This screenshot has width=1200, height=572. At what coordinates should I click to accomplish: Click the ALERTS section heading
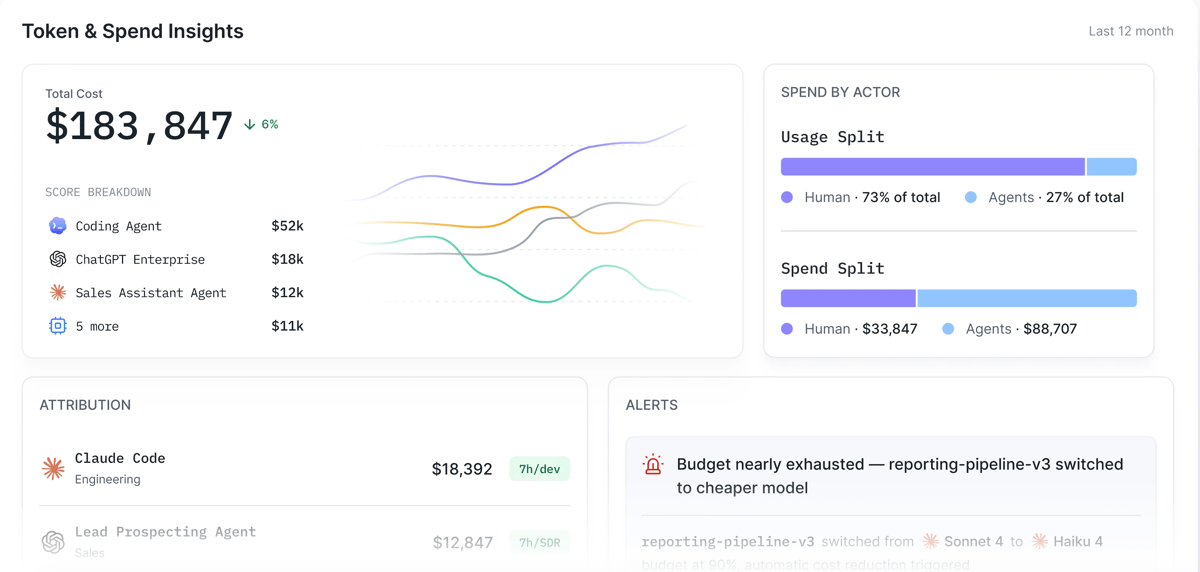coord(652,405)
